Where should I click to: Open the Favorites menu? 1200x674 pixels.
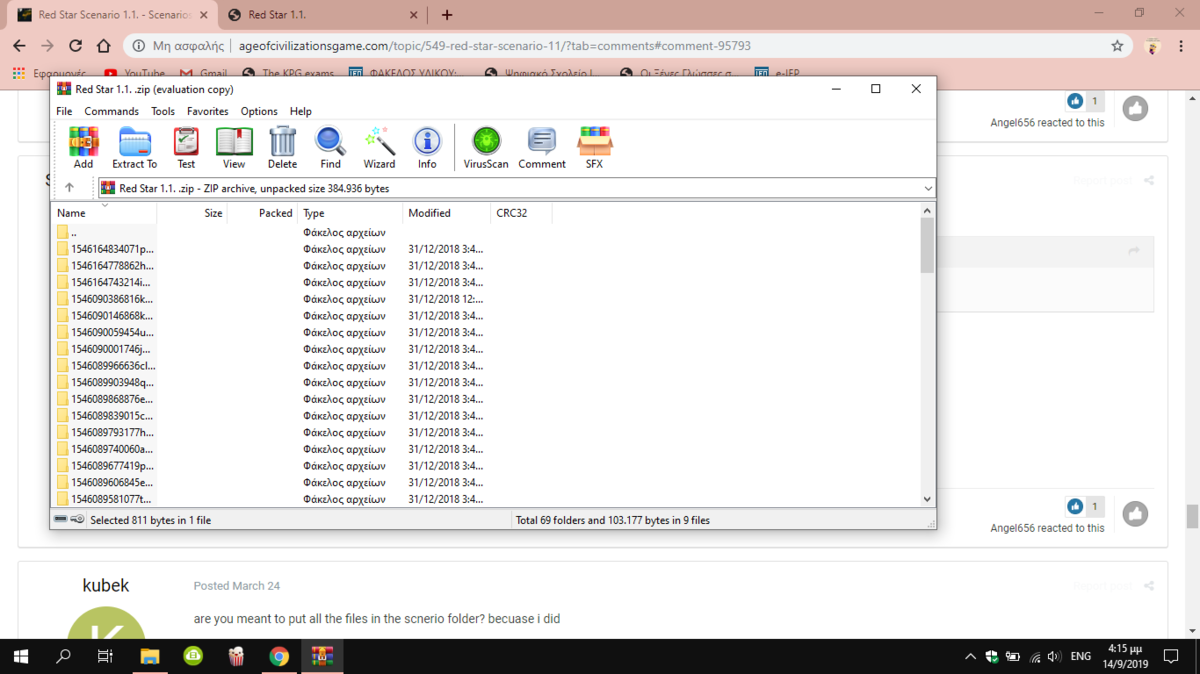coord(207,111)
